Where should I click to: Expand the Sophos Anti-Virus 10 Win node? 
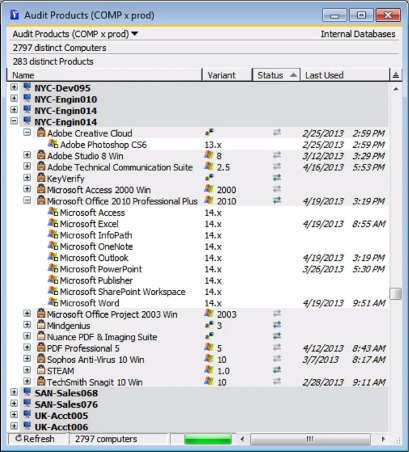click(27, 359)
